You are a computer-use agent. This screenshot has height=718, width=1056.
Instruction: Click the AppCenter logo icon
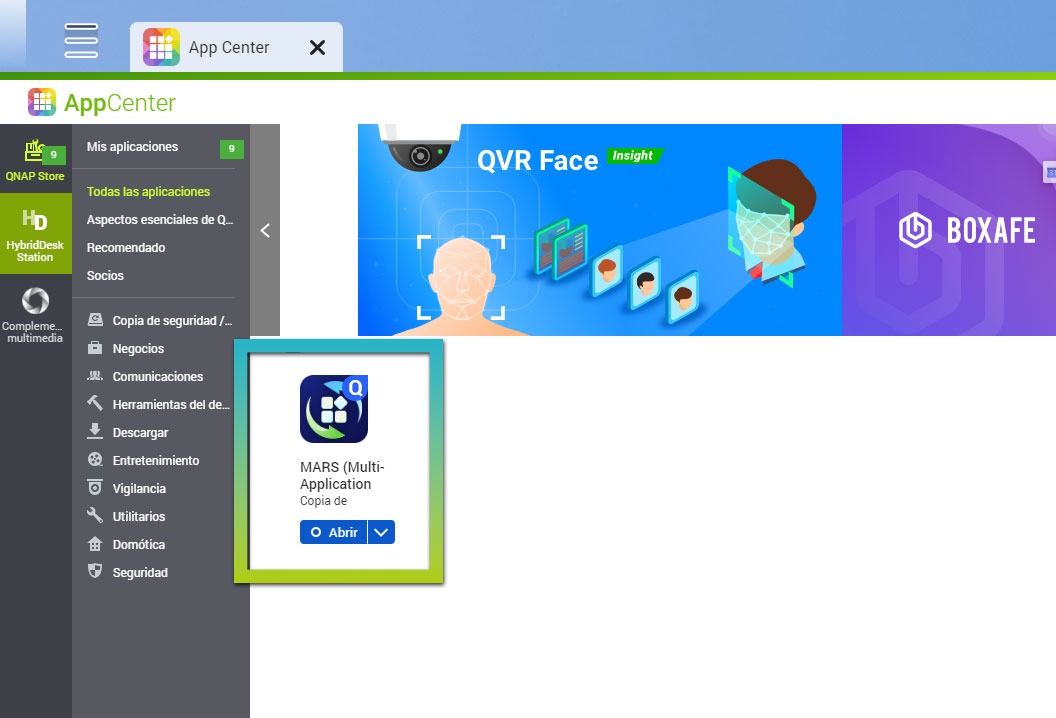point(42,102)
